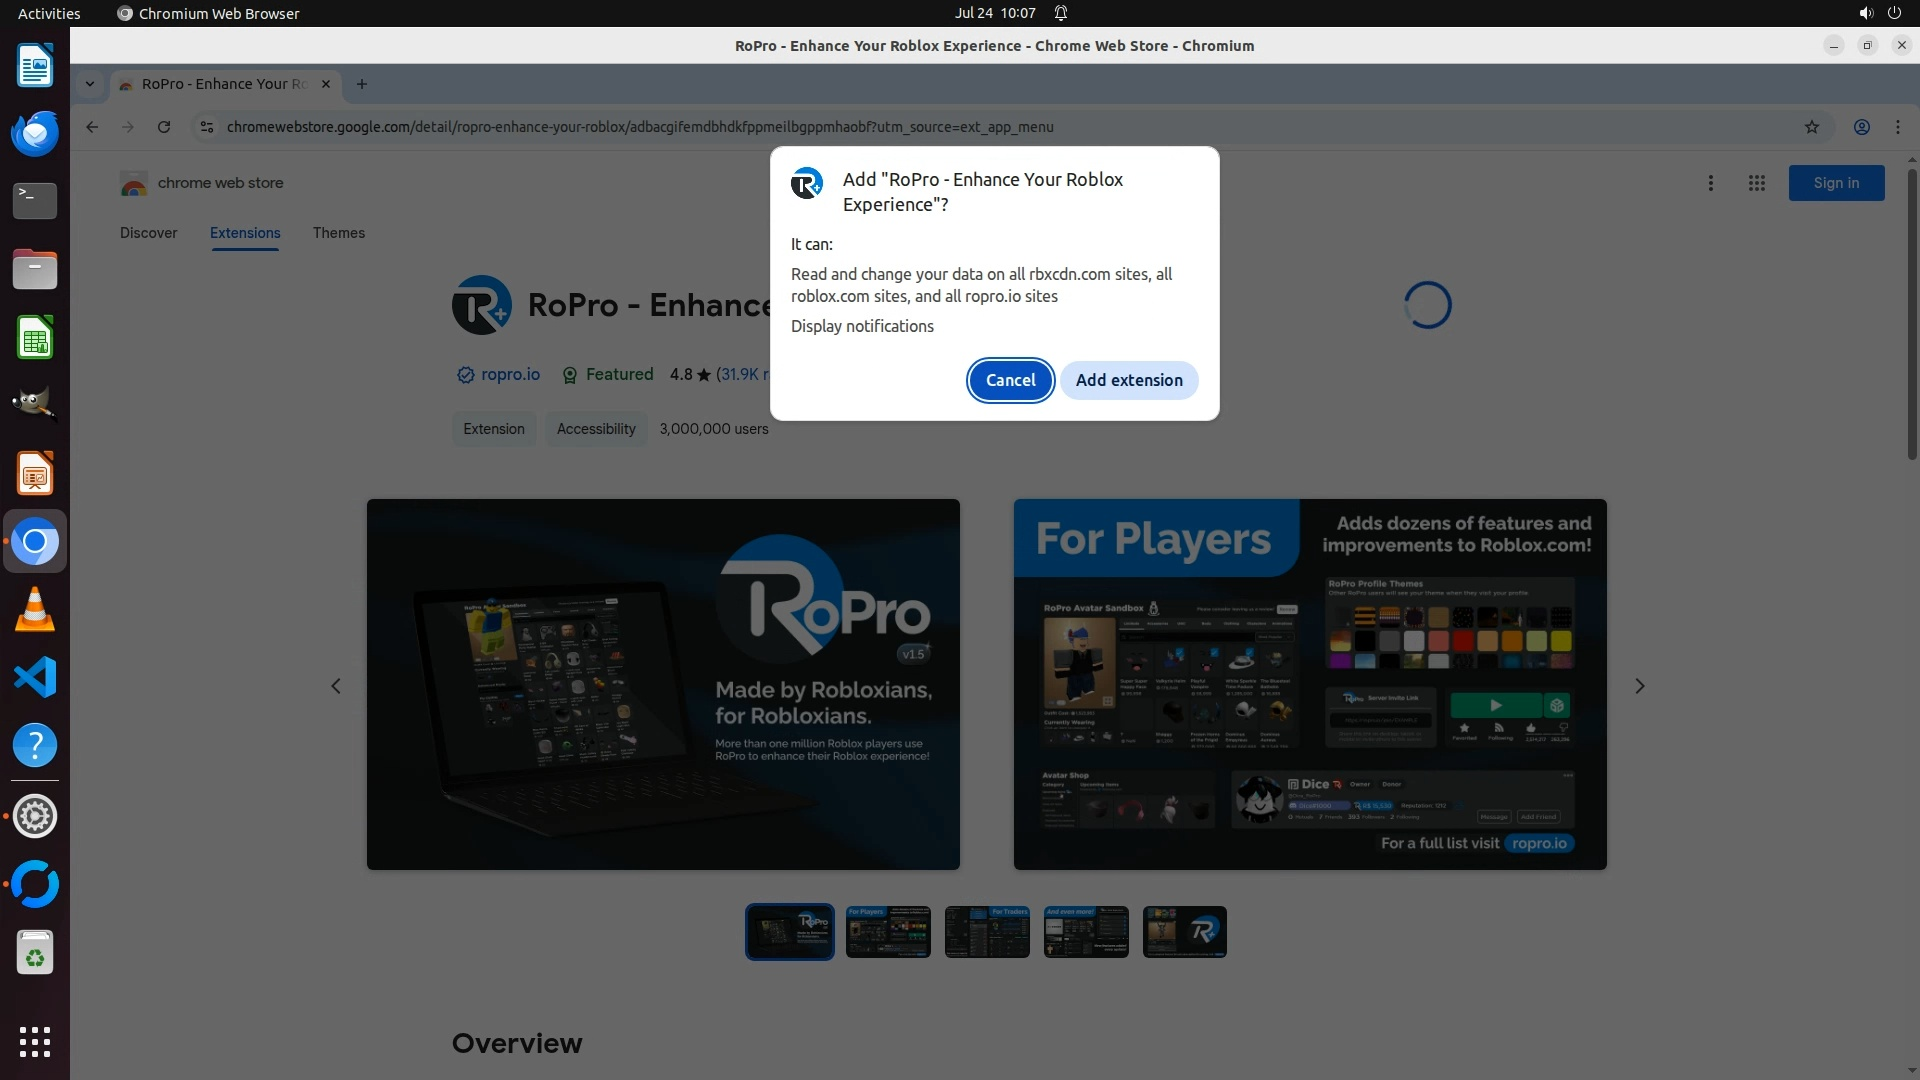Go back with the browser back arrow

(x=92, y=127)
